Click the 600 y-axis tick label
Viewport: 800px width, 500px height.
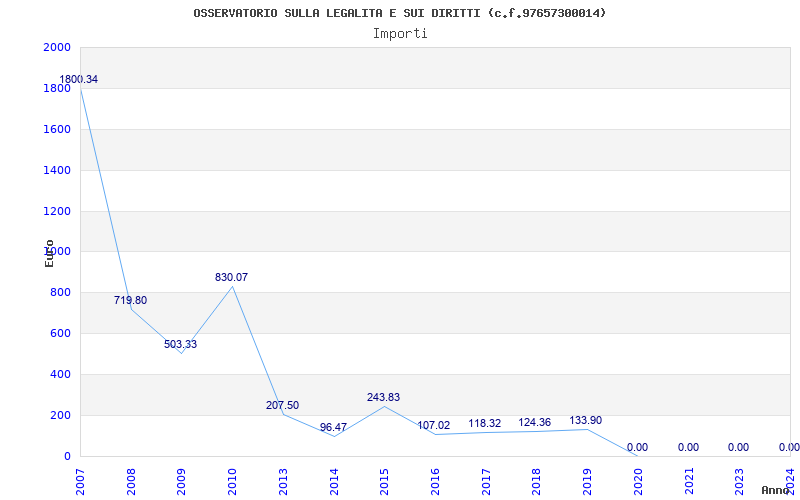pos(60,334)
